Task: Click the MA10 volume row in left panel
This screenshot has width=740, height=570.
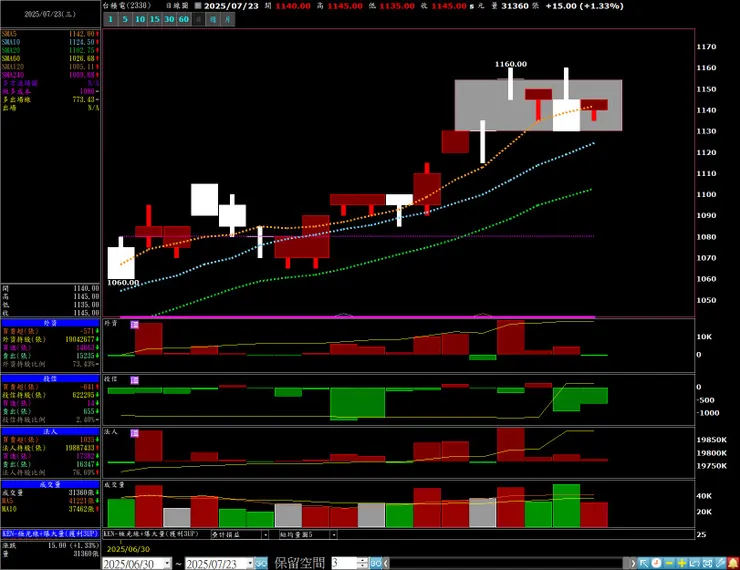Action: [50, 509]
